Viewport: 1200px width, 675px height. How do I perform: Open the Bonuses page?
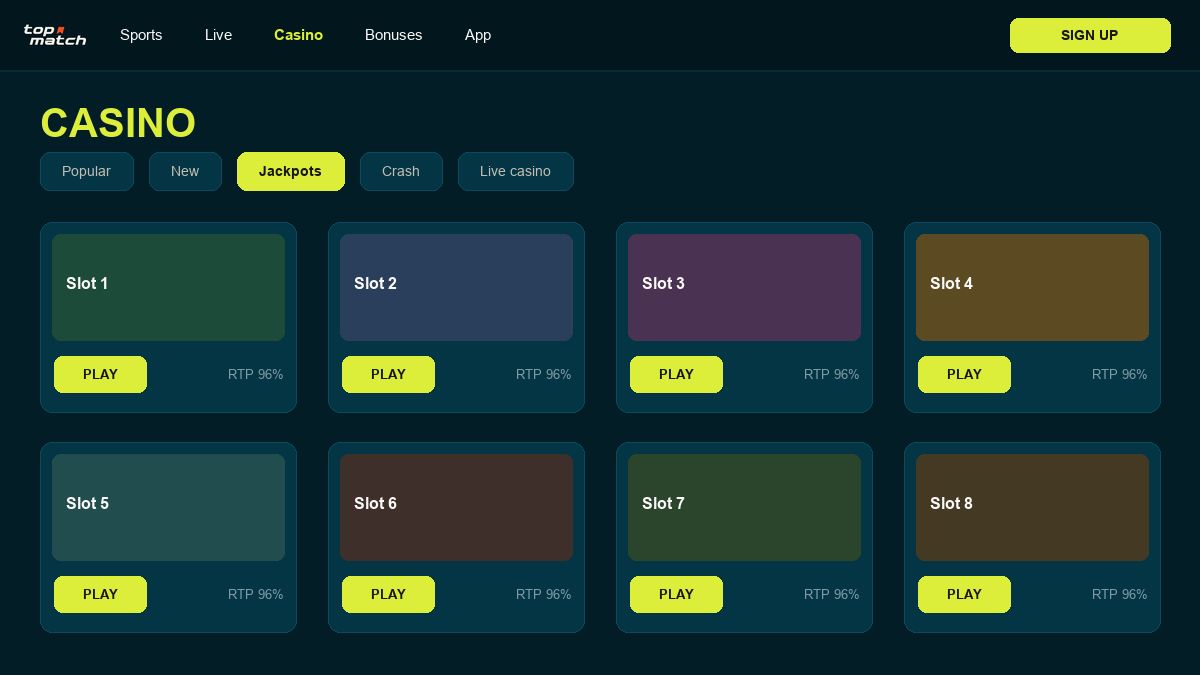click(393, 35)
